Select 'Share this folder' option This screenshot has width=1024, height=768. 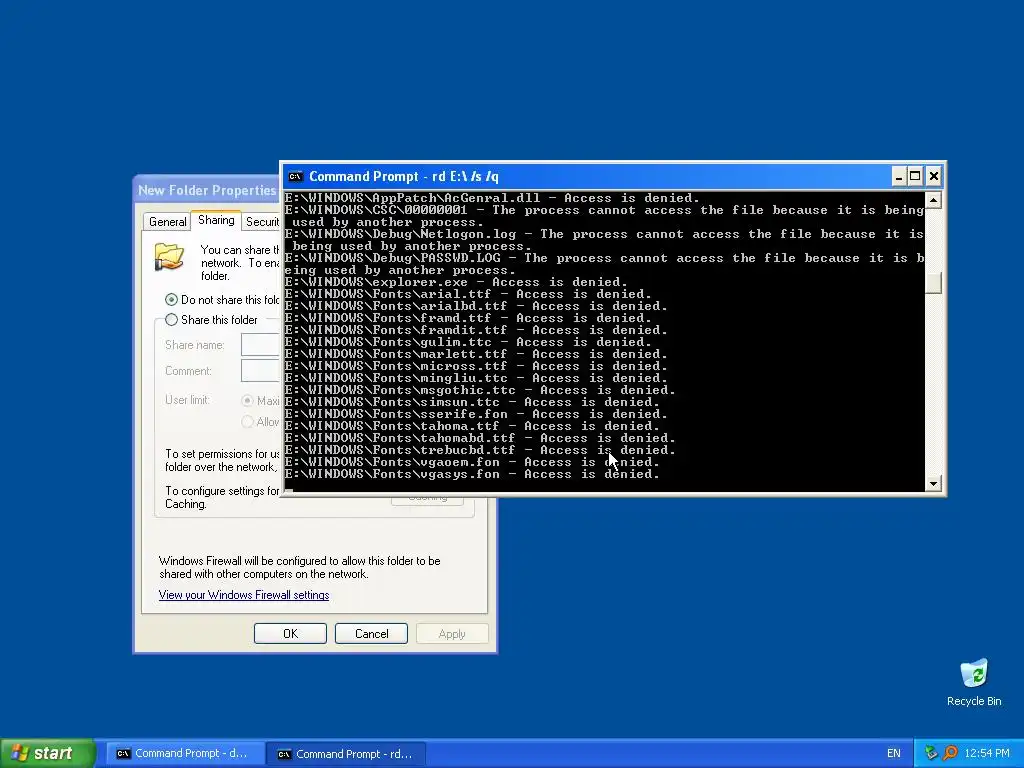tap(171, 319)
